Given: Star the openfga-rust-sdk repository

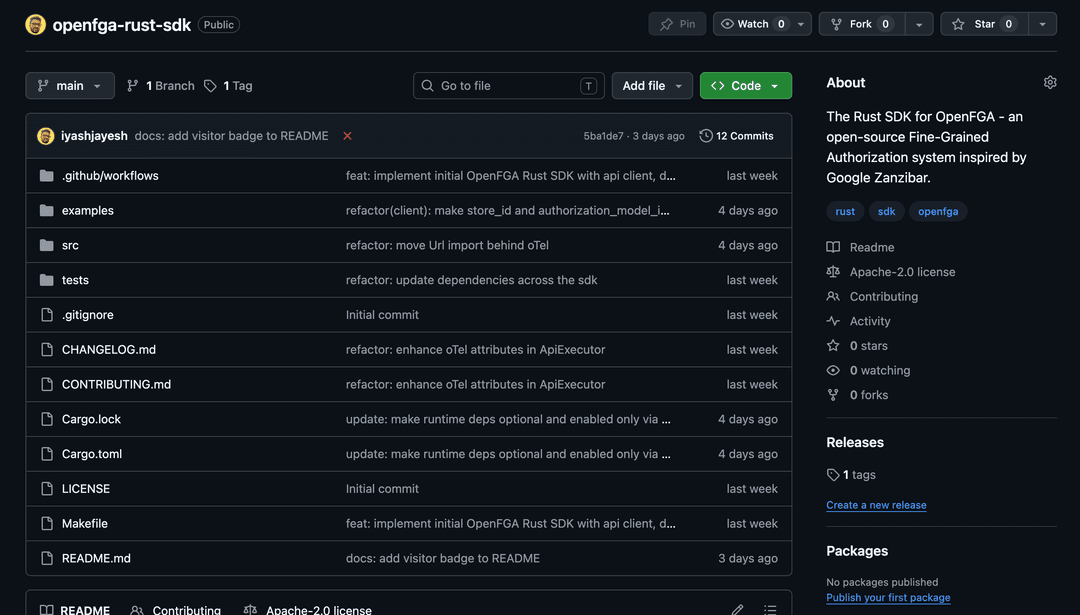Looking at the screenshot, I should [x=983, y=23].
